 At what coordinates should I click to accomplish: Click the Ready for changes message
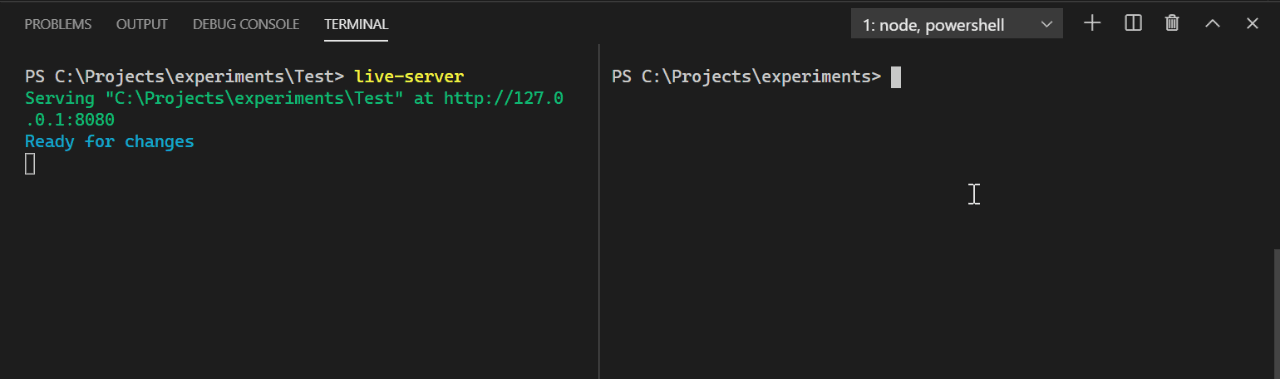pos(109,142)
